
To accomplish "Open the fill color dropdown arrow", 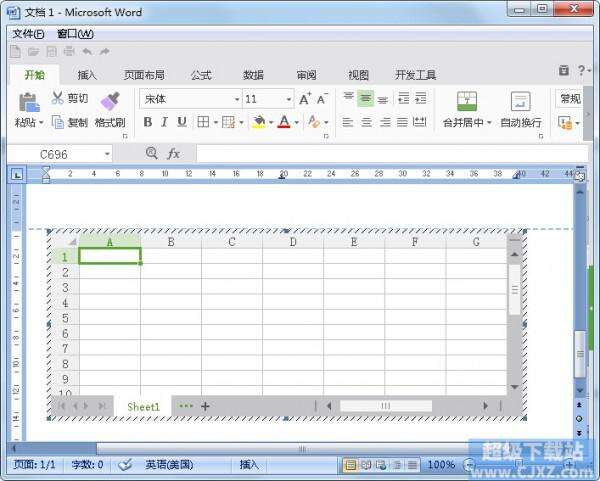I will click(271, 122).
